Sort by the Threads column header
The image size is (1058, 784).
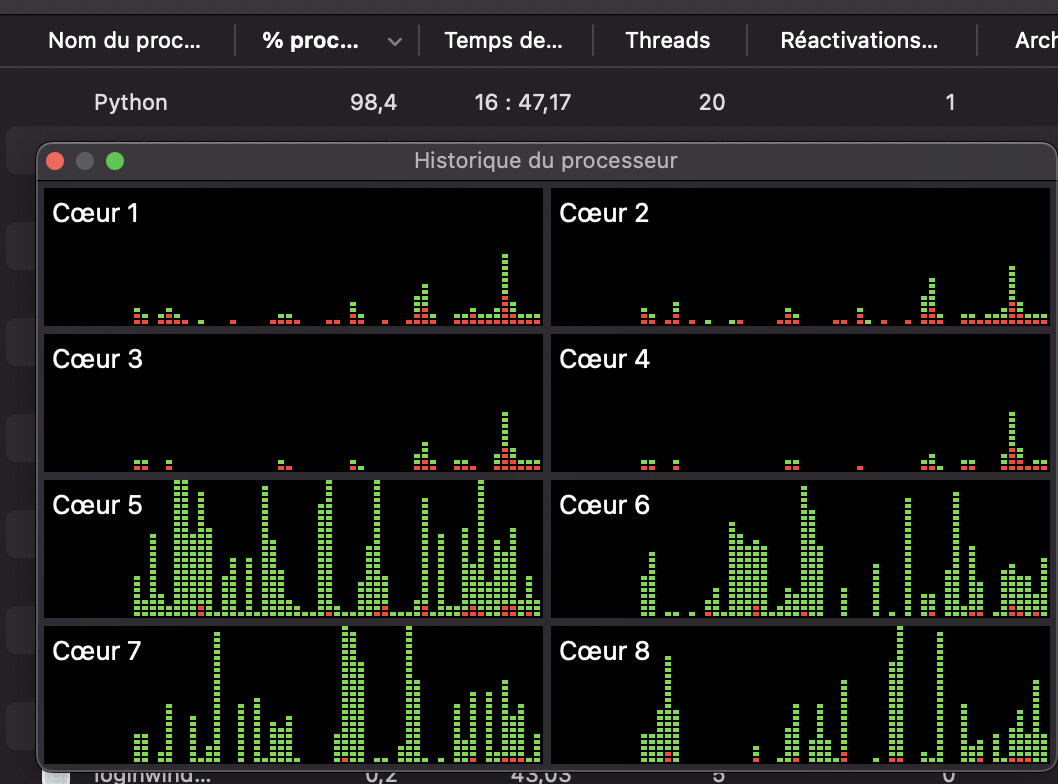click(667, 40)
